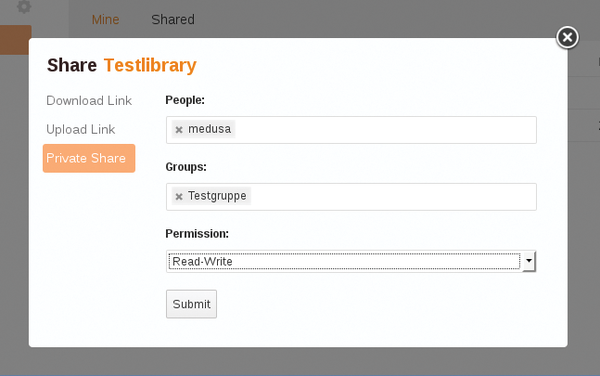Open the Shared libraries tab
600x376 pixels.
(173, 20)
